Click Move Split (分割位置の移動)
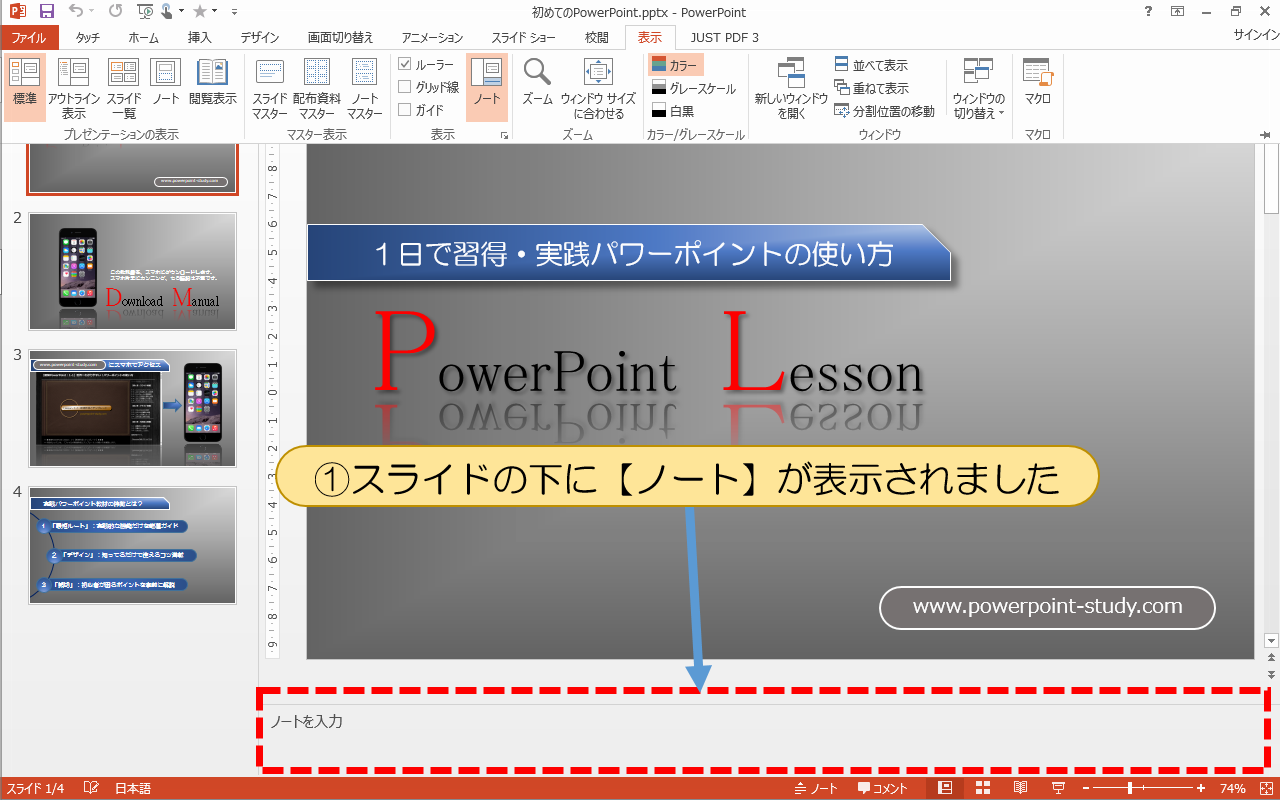The image size is (1280, 800). [x=884, y=111]
